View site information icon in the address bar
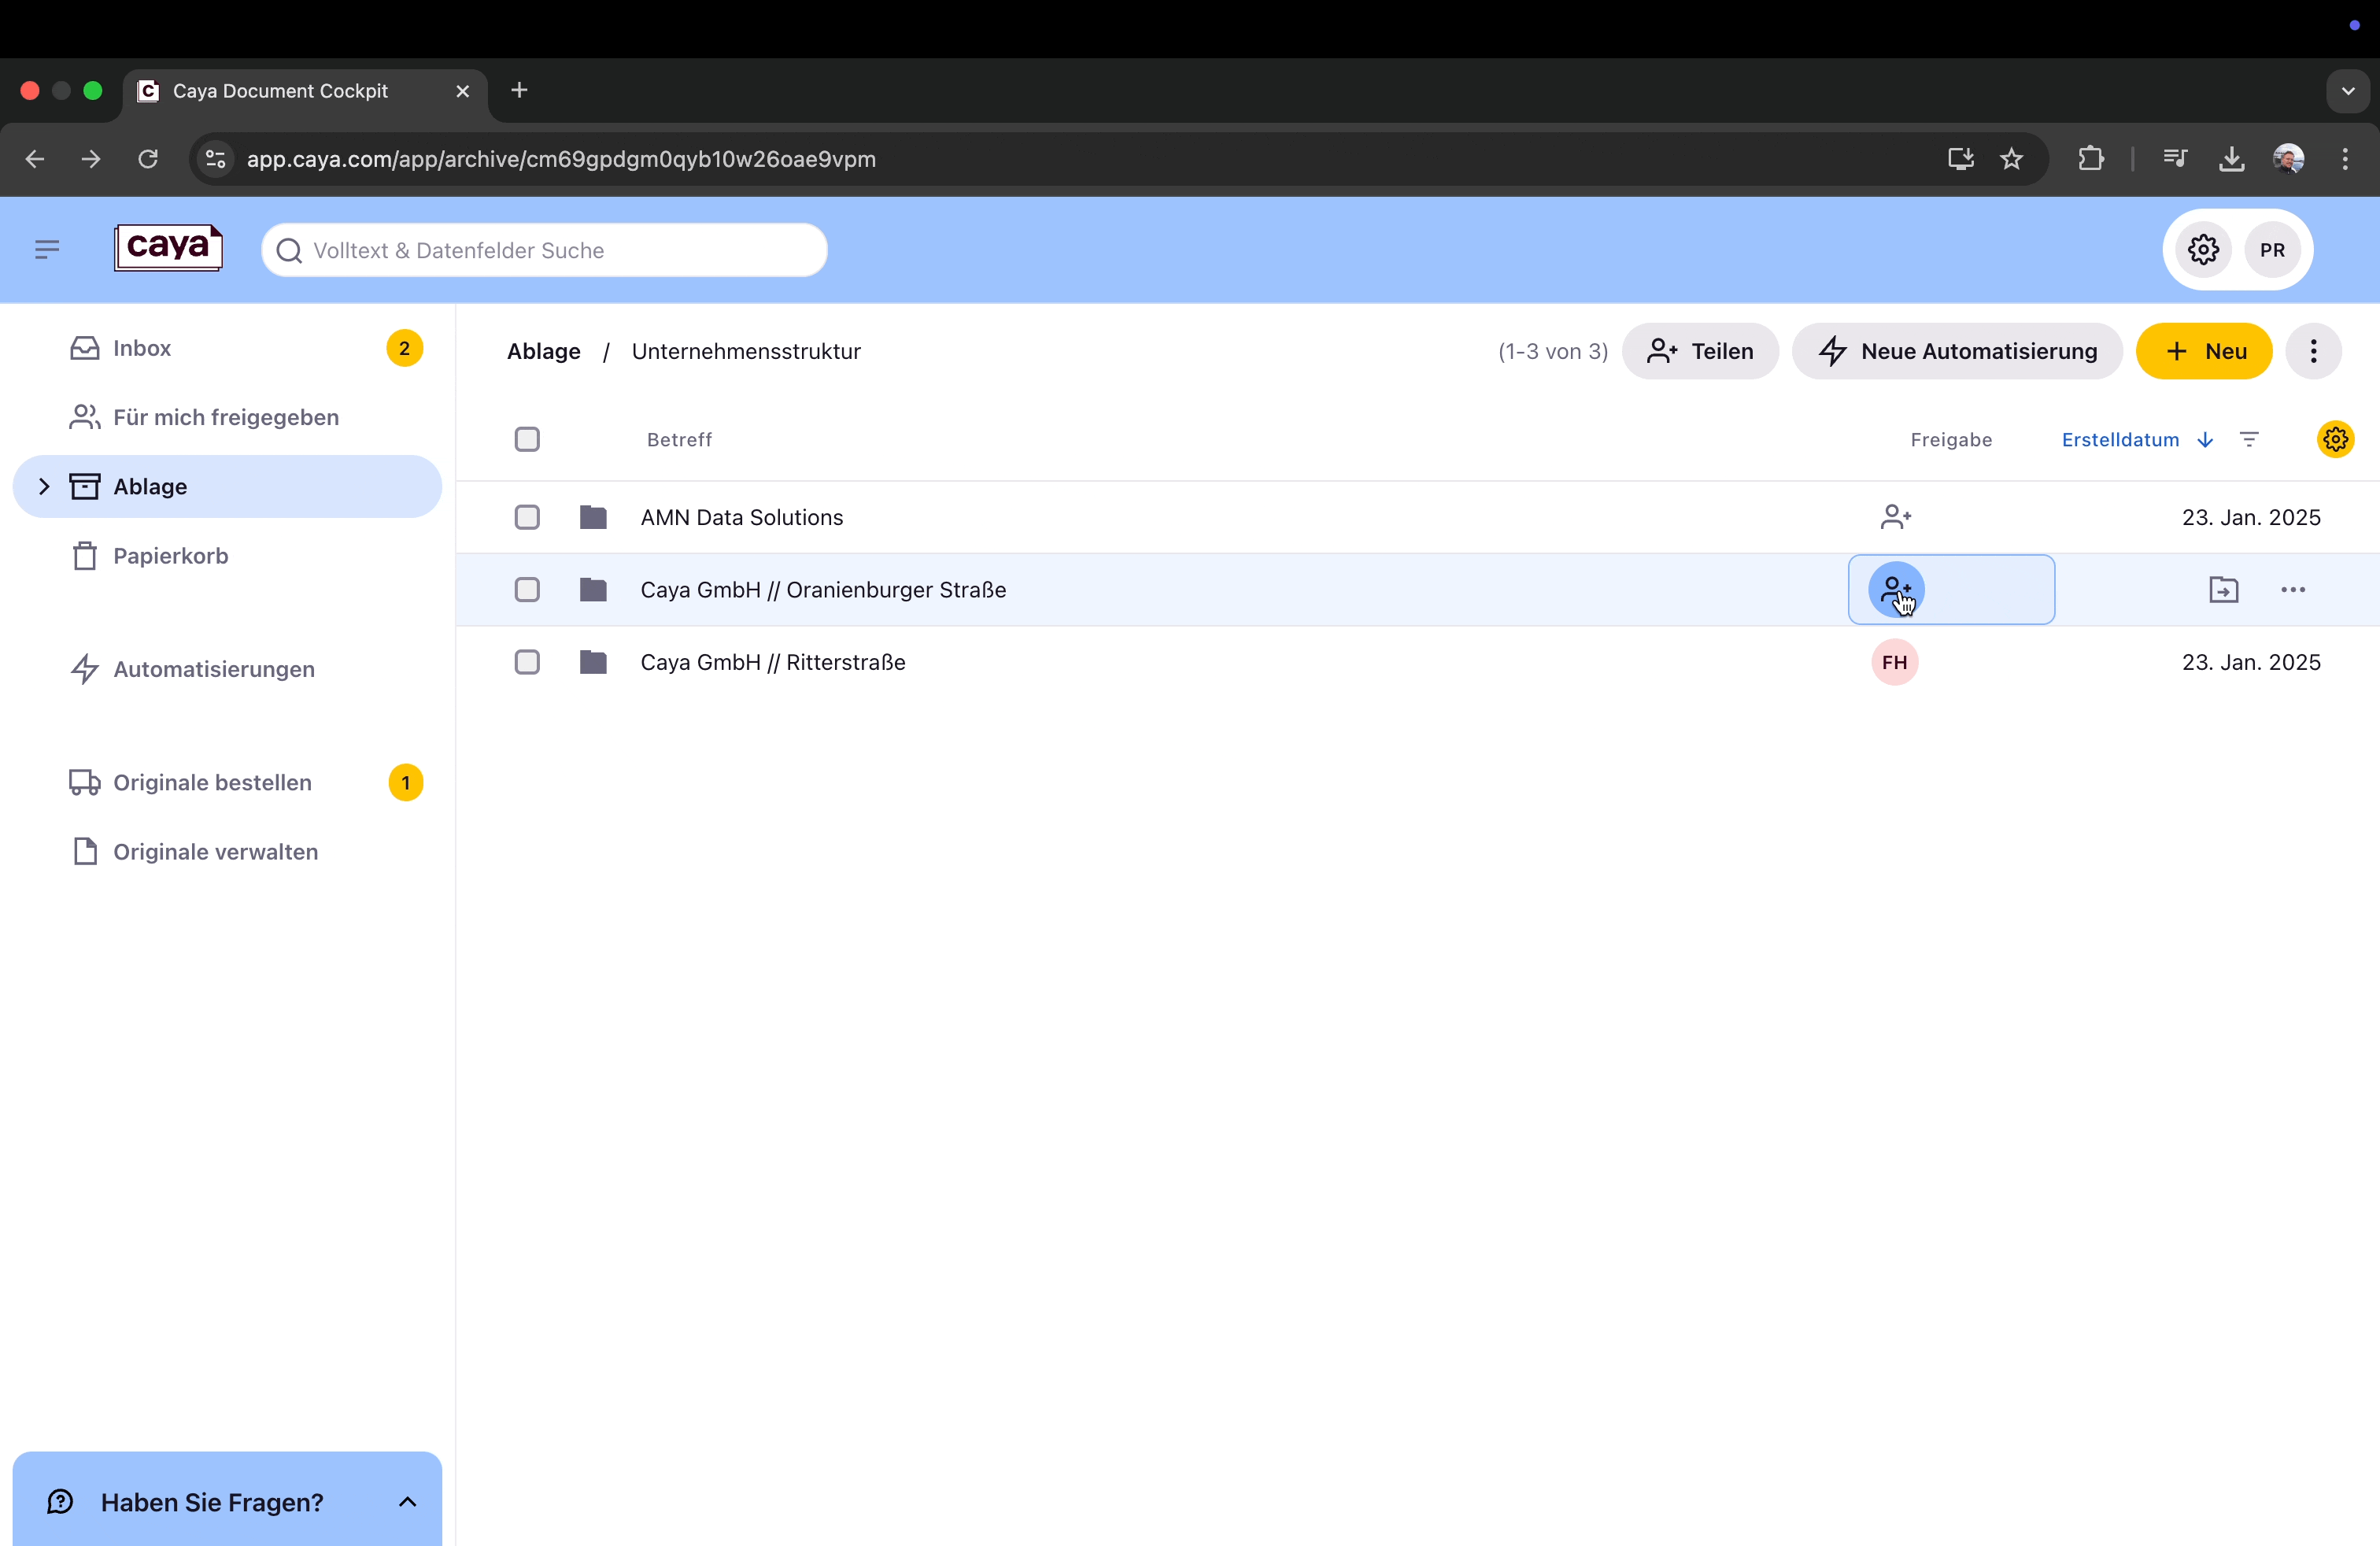This screenshot has height=1546, width=2380. click(215, 159)
